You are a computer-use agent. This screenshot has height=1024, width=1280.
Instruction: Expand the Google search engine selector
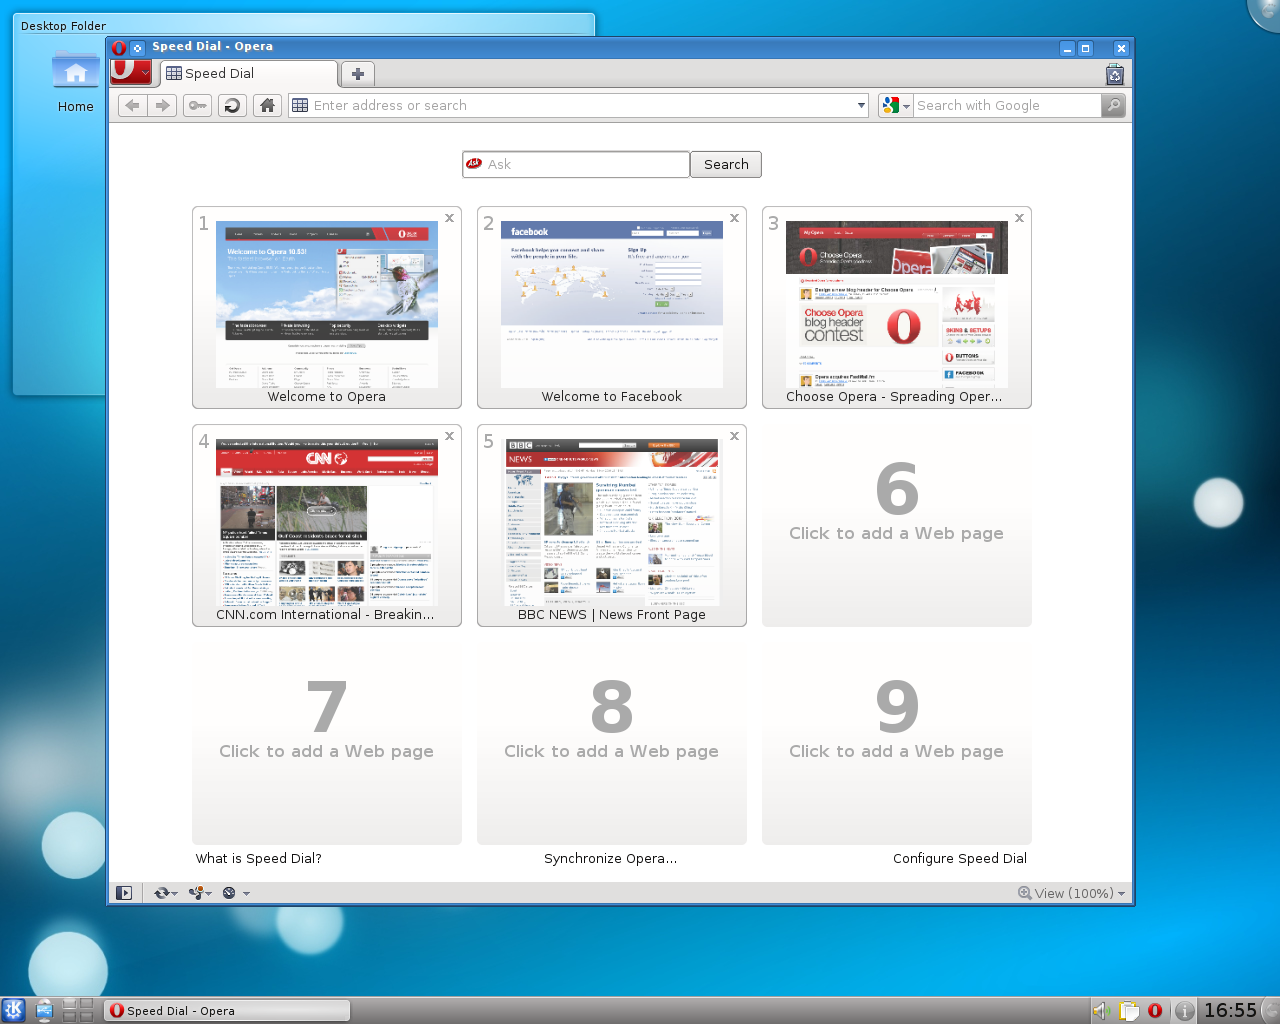[896, 105]
